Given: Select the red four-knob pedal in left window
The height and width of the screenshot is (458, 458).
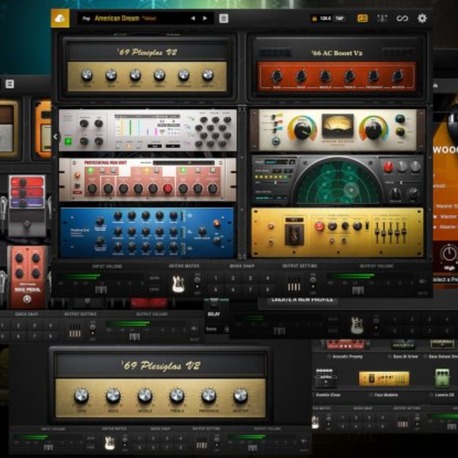Looking at the screenshot, I should coord(27,277).
